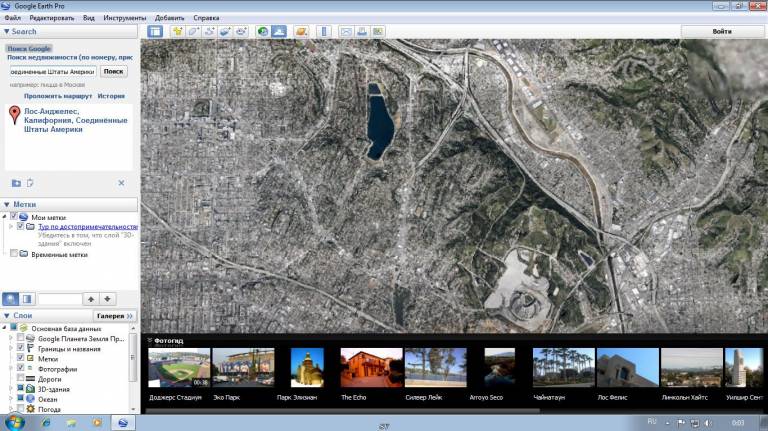Viewport: 768px width, 431px height.
Task: Collapse the Мои метки tree node
Action: point(5,216)
